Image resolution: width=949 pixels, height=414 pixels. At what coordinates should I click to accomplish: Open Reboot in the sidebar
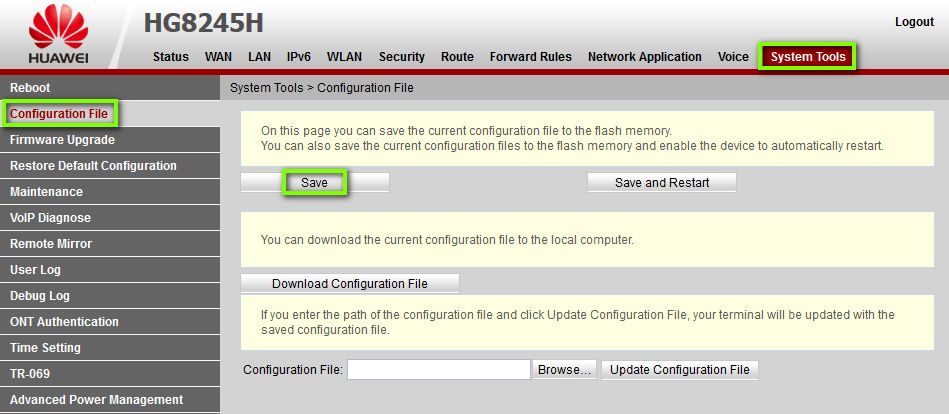(x=30, y=88)
